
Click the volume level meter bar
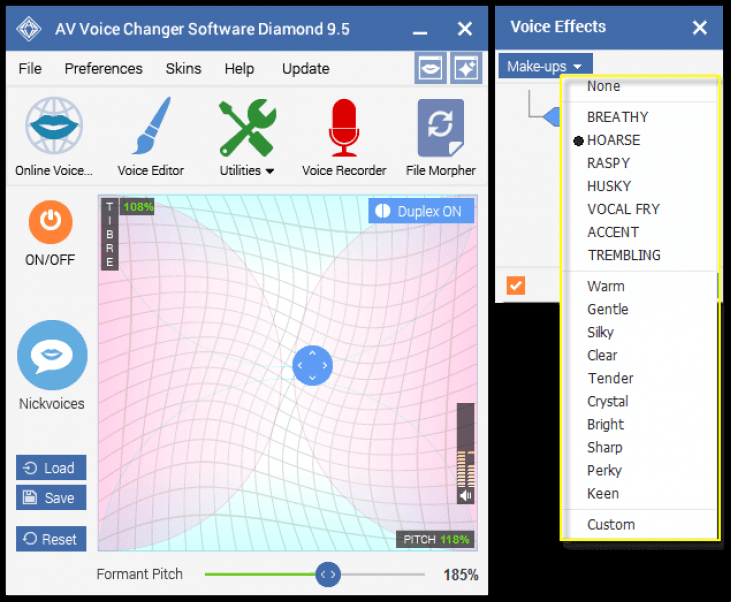[x=465, y=445]
